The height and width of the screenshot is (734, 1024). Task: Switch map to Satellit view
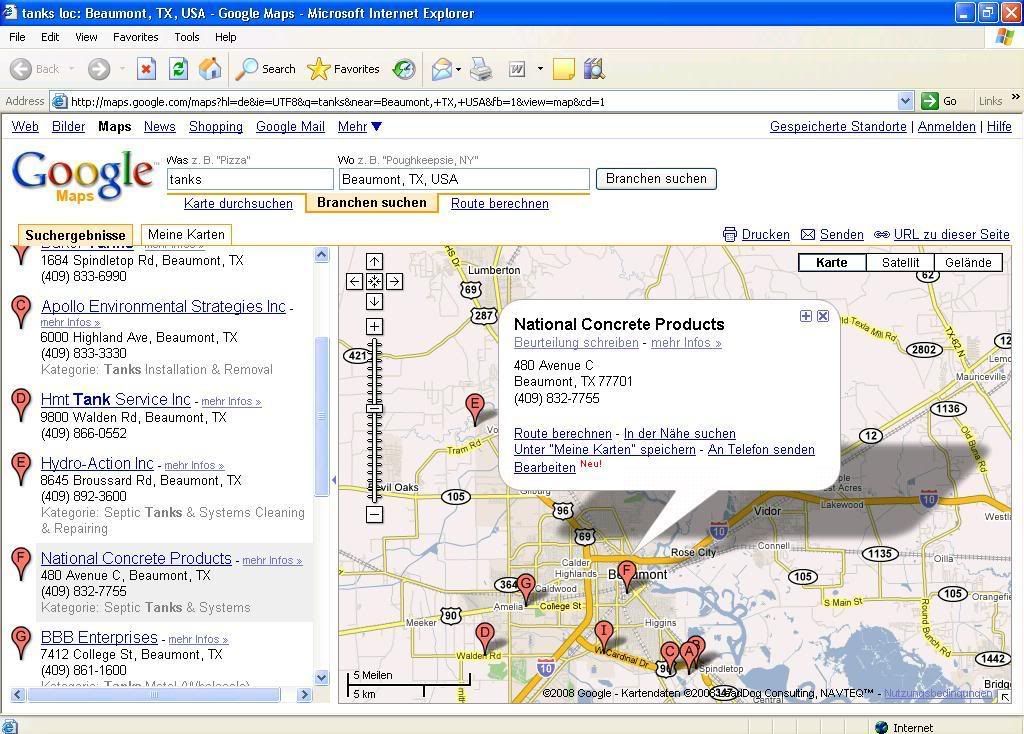pos(900,263)
